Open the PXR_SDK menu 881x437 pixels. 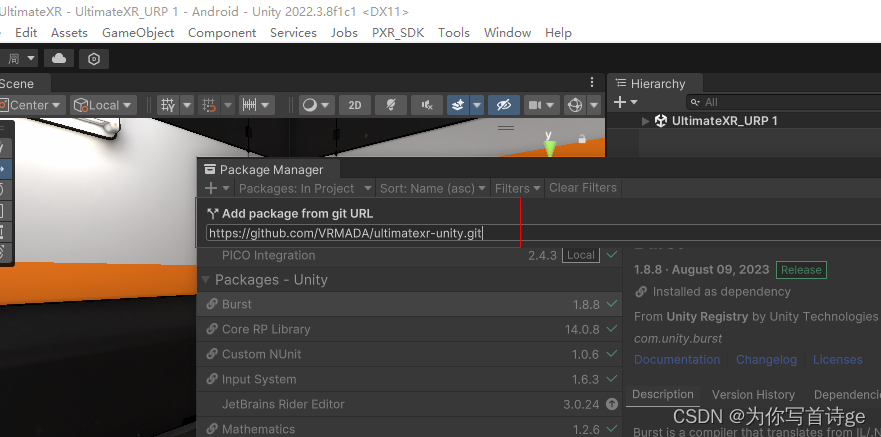398,33
